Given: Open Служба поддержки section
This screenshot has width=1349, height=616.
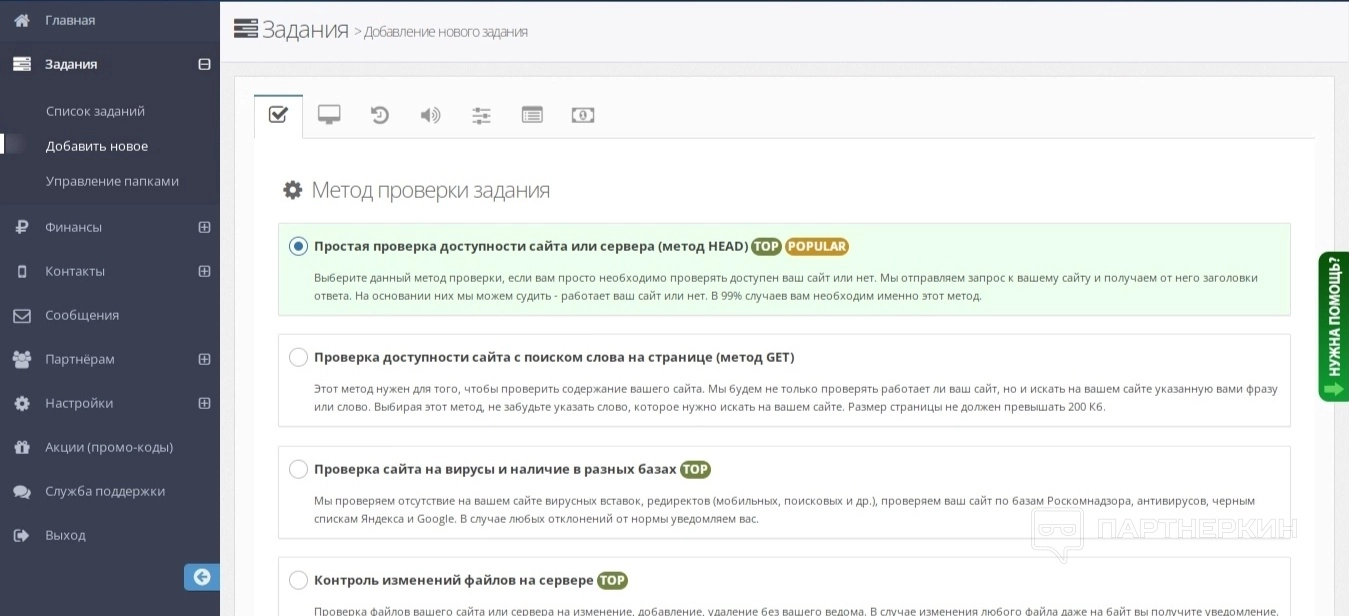Looking at the screenshot, I should point(105,491).
